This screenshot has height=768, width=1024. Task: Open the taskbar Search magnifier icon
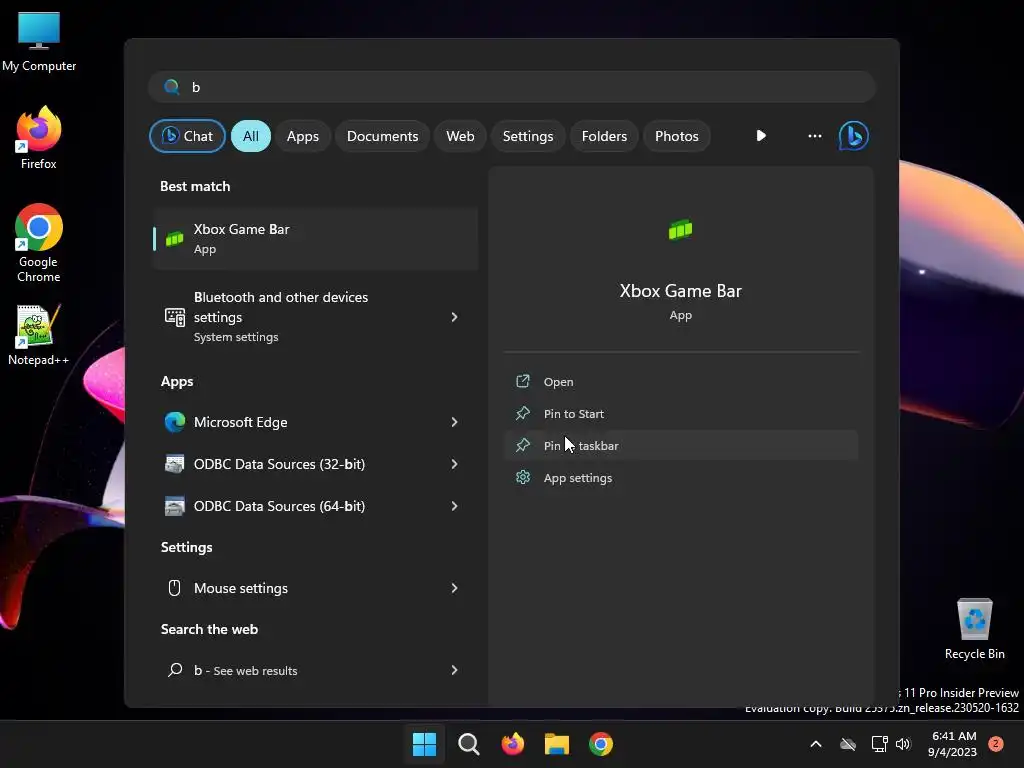[468, 744]
